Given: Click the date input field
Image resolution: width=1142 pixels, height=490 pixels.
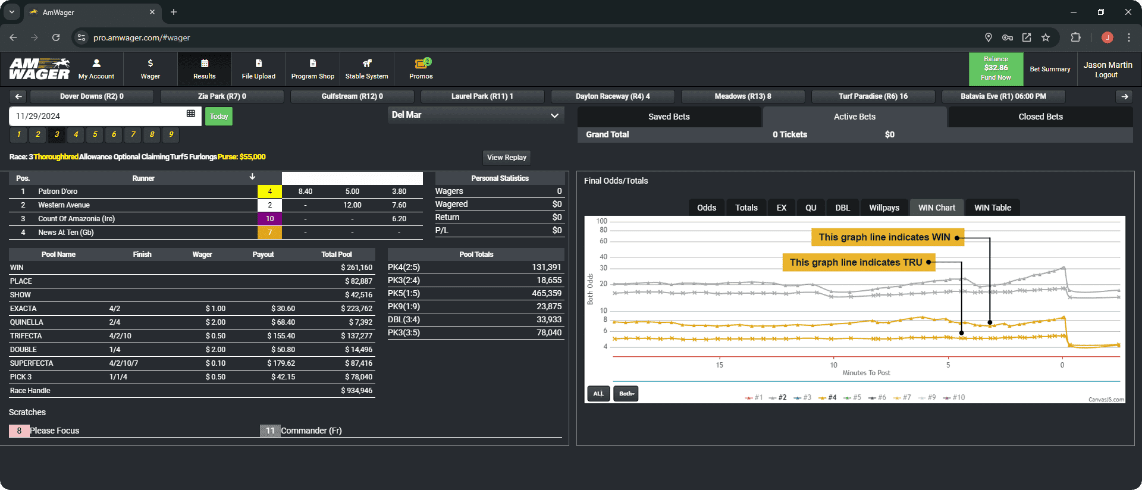Looking at the screenshot, I should click(95, 115).
